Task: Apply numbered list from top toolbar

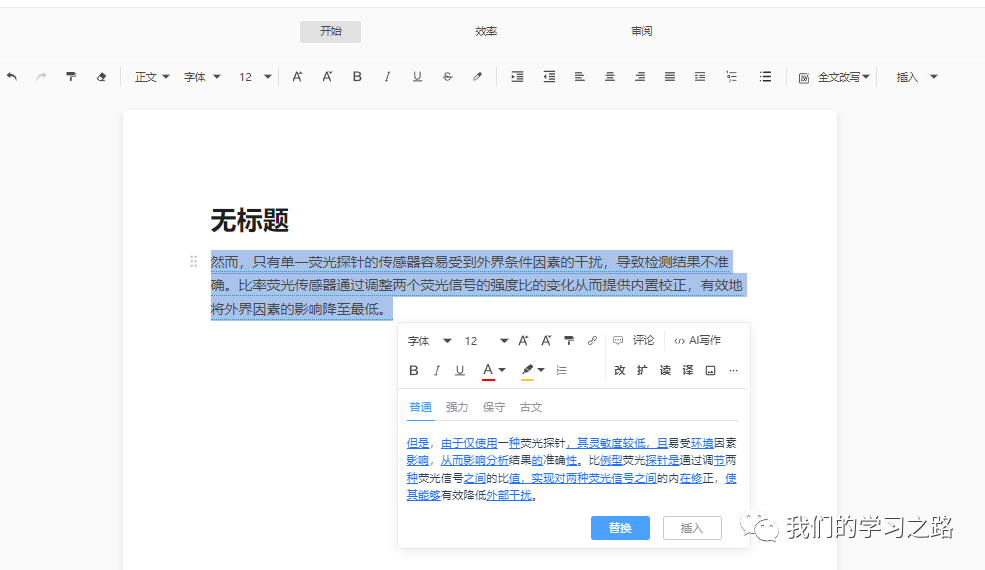Action: click(731, 77)
